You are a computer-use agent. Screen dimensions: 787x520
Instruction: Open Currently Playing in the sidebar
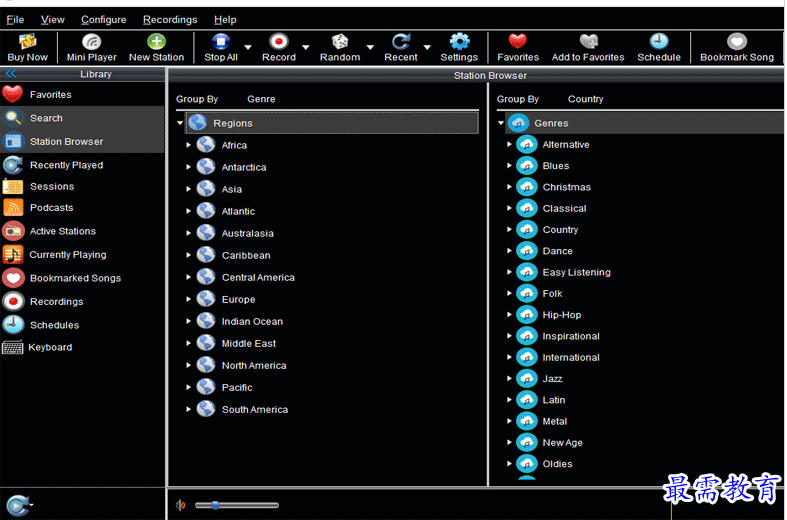[82, 254]
